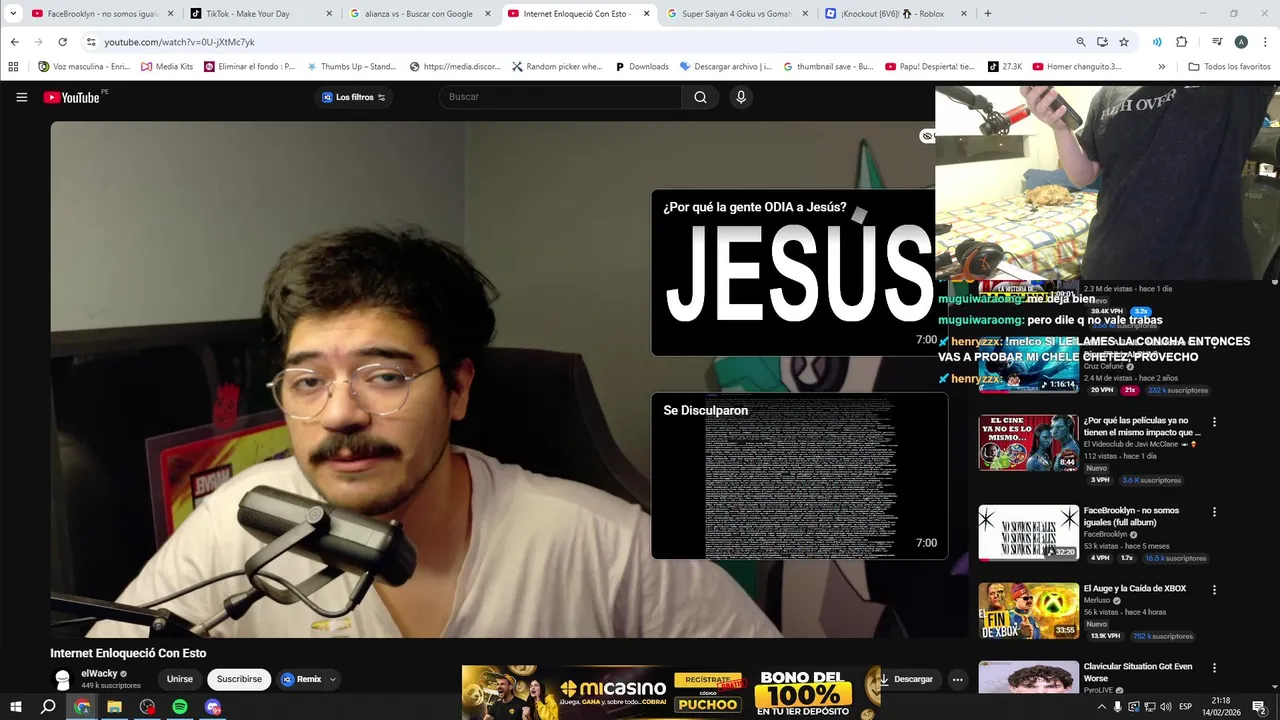
Task: Click the install app icon in address bar
Action: (1102, 42)
